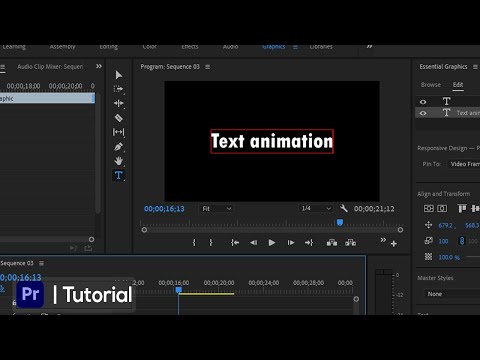Expand hidden panels in Audio Clip Mixer group

point(99,66)
